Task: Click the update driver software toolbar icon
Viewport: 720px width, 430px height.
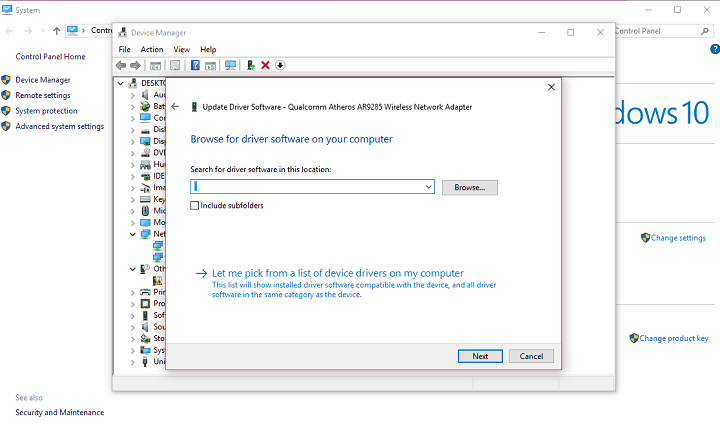Action: point(250,65)
